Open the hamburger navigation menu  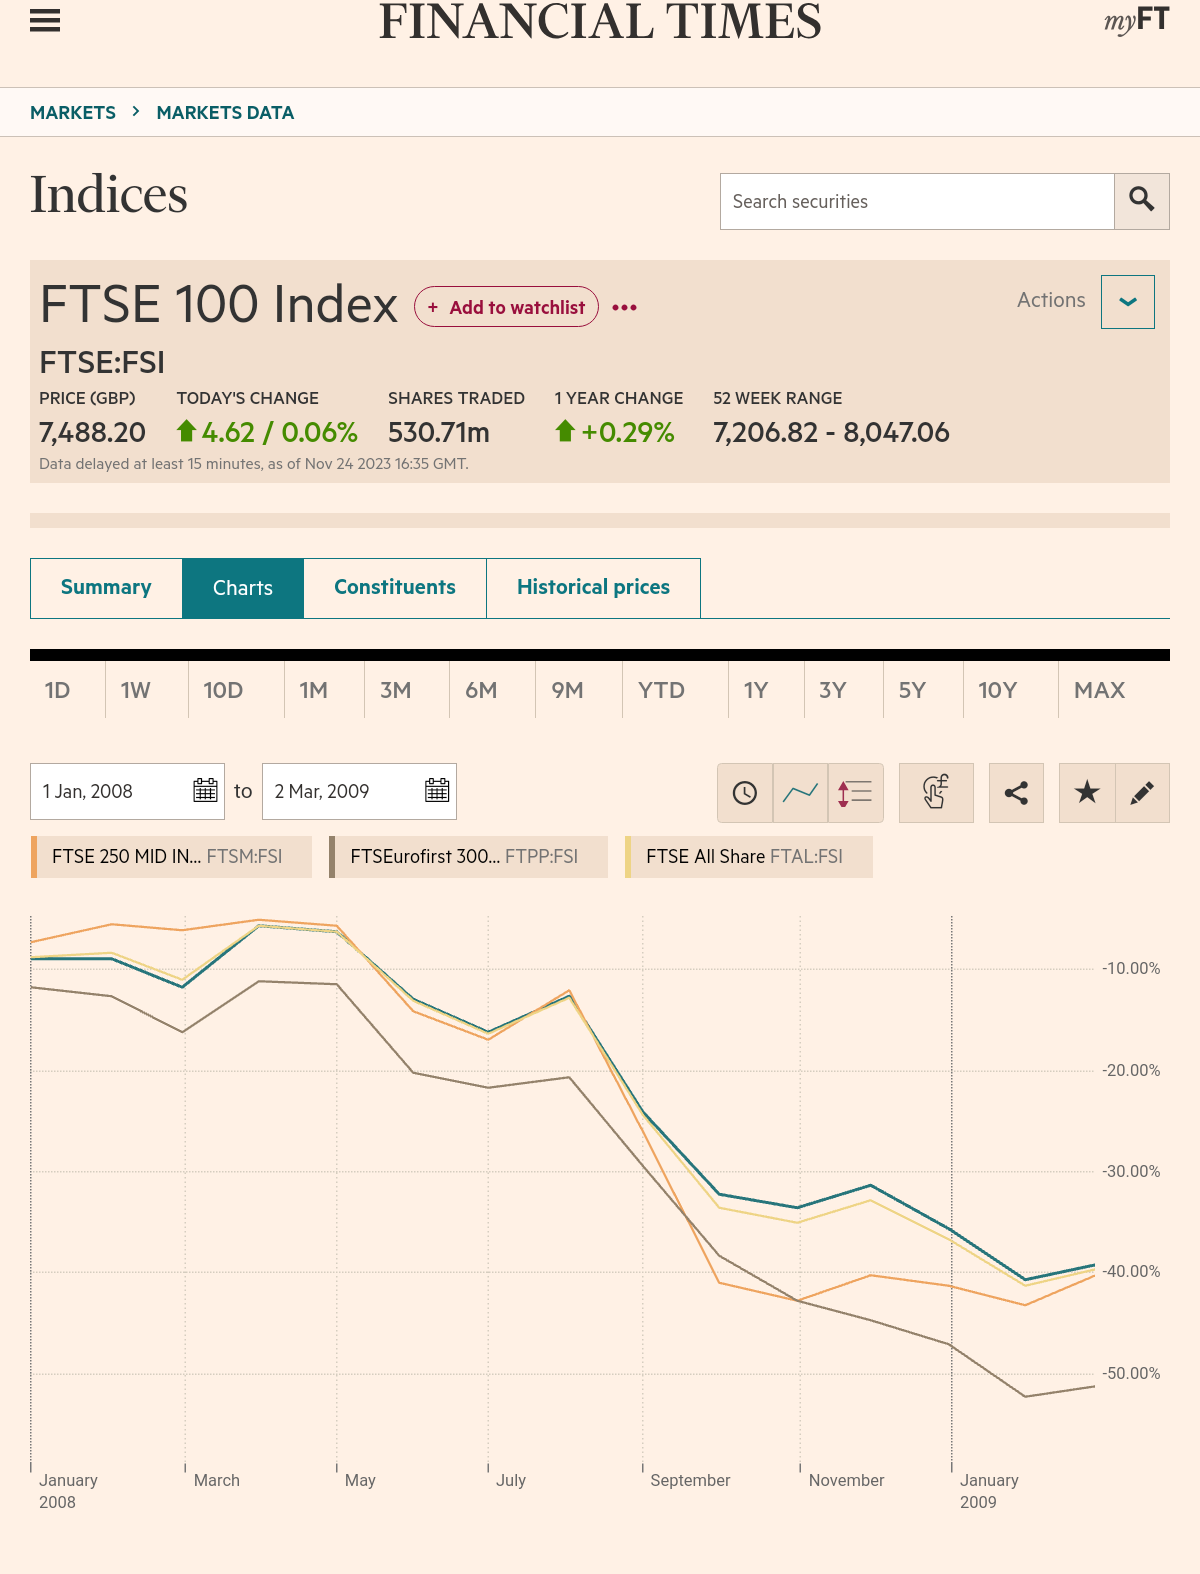(44, 21)
